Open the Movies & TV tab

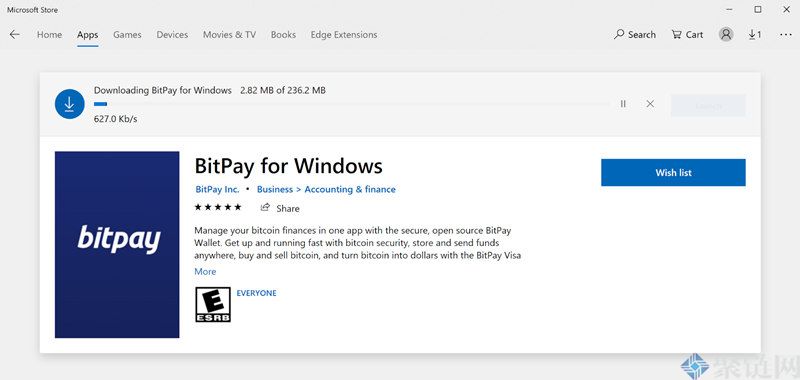pos(229,35)
